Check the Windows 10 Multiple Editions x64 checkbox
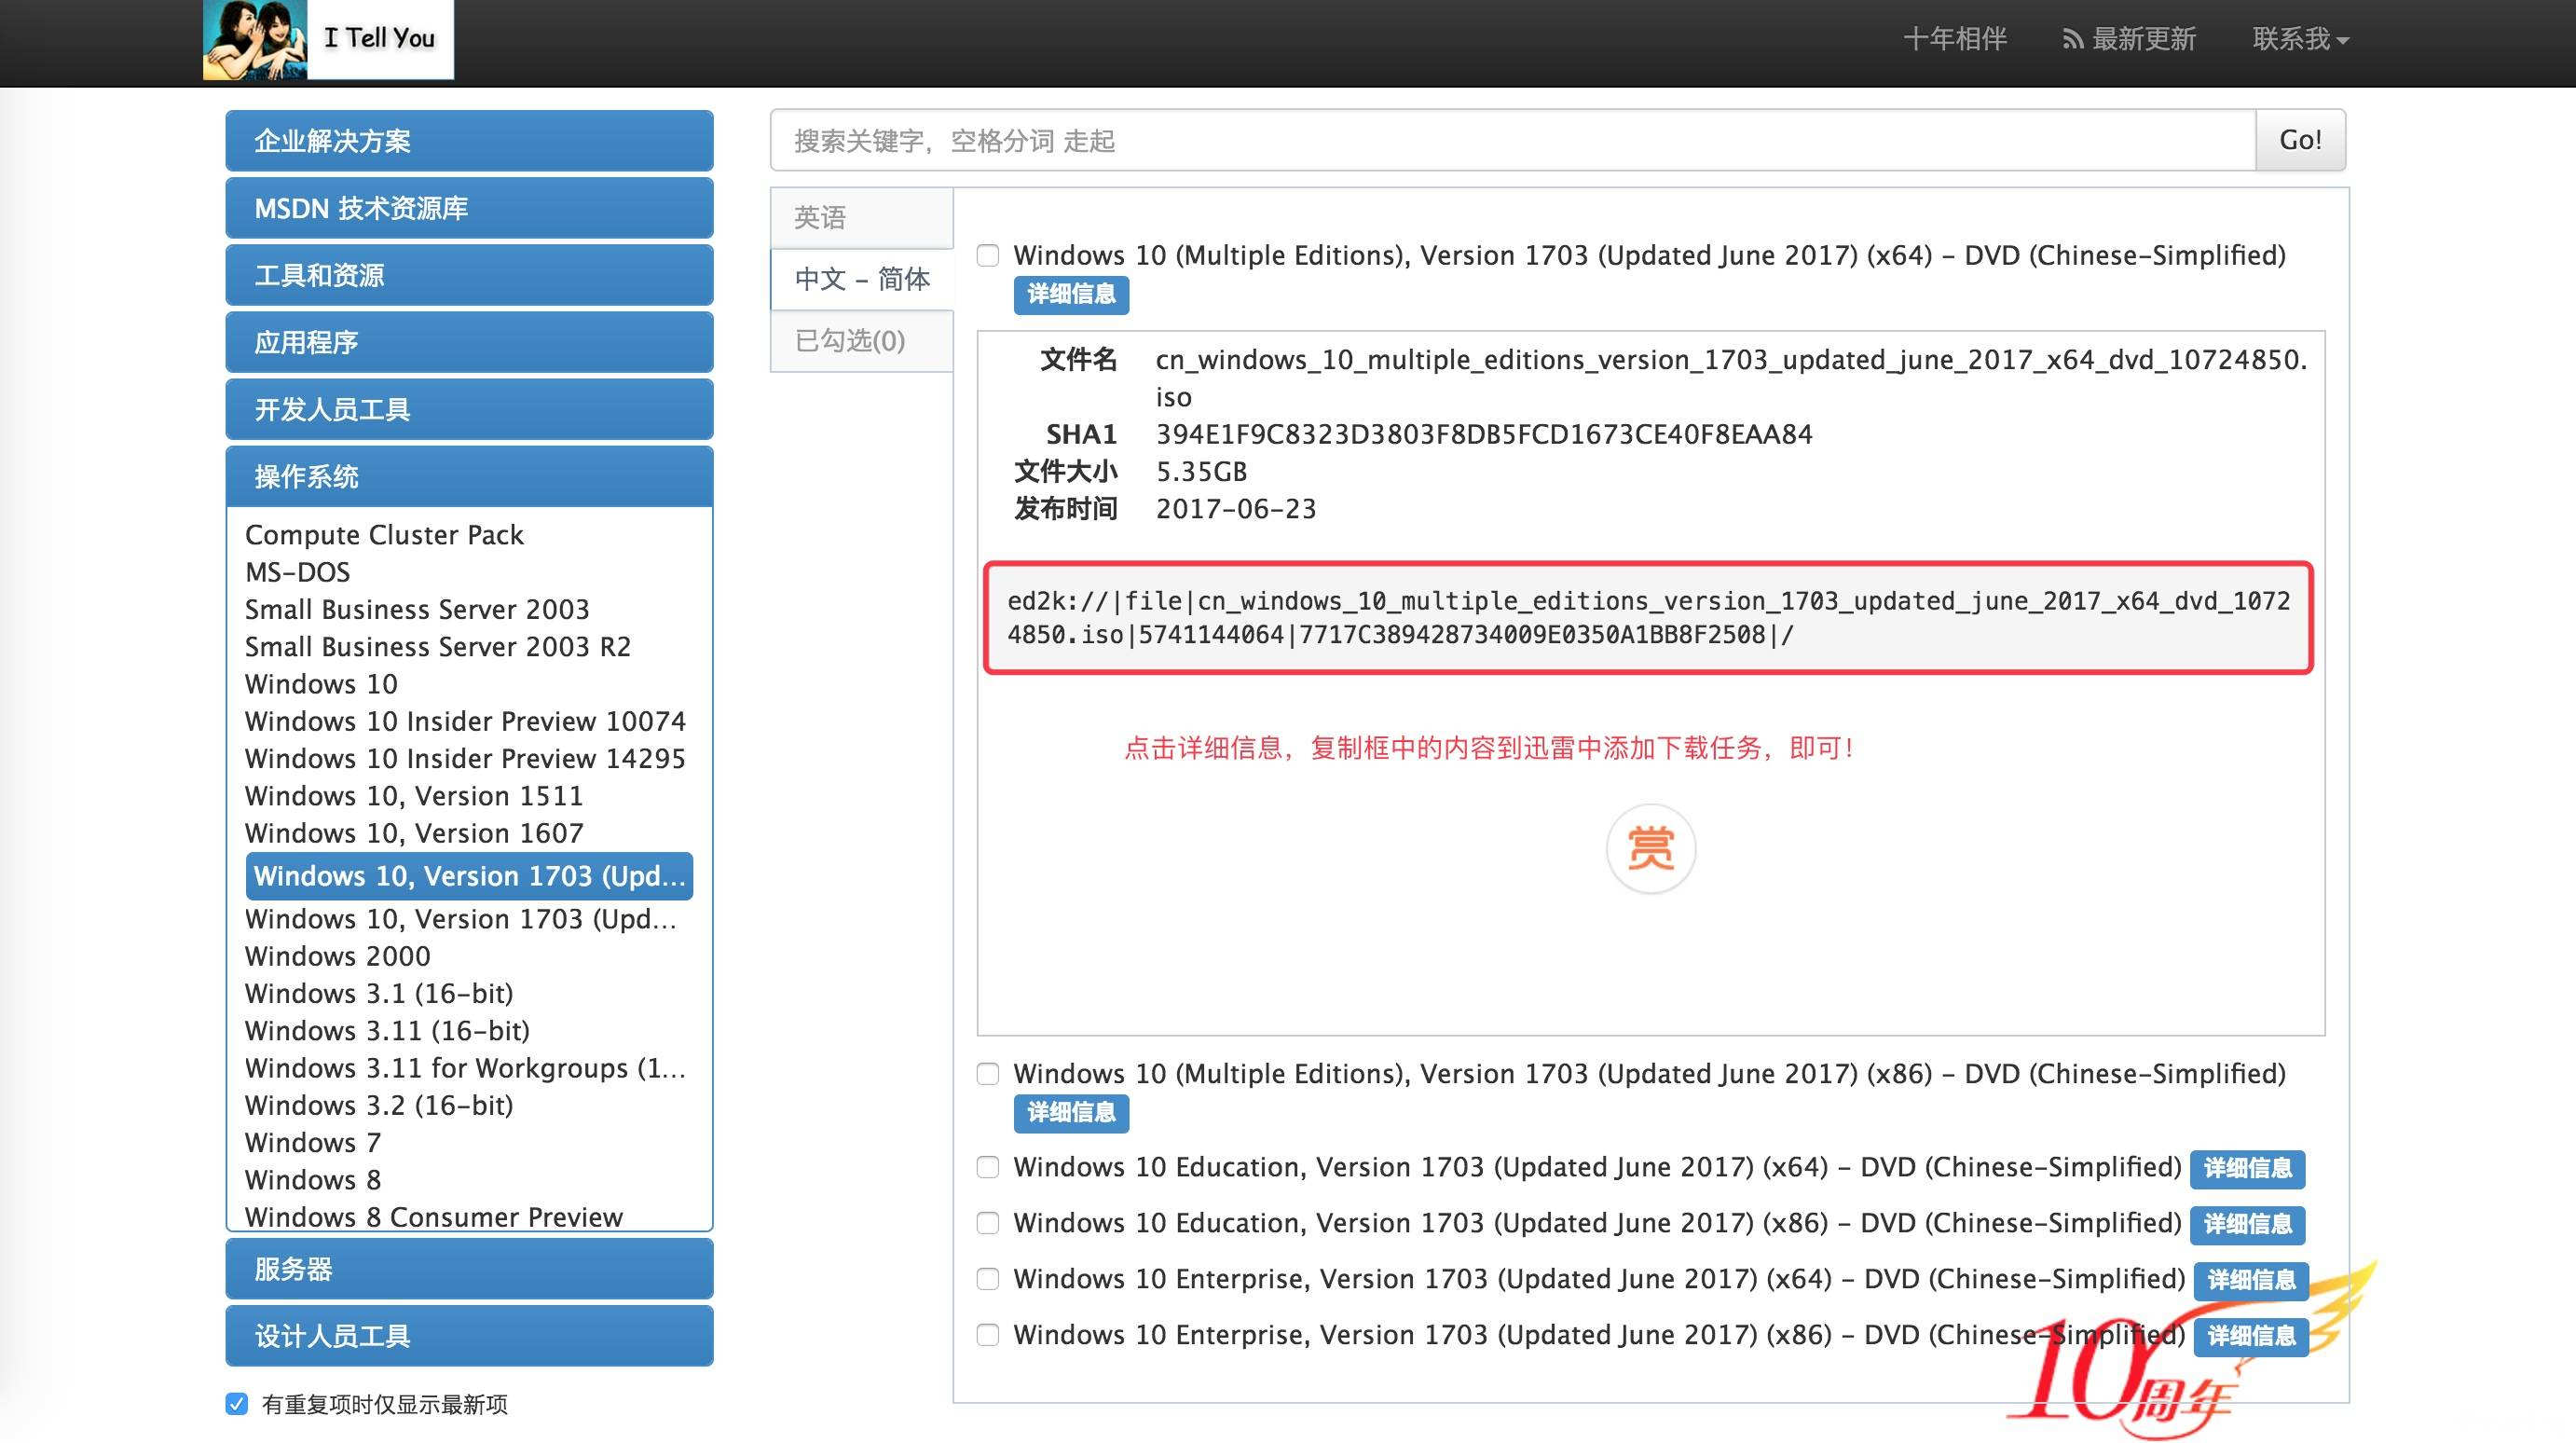 (988, 256)
